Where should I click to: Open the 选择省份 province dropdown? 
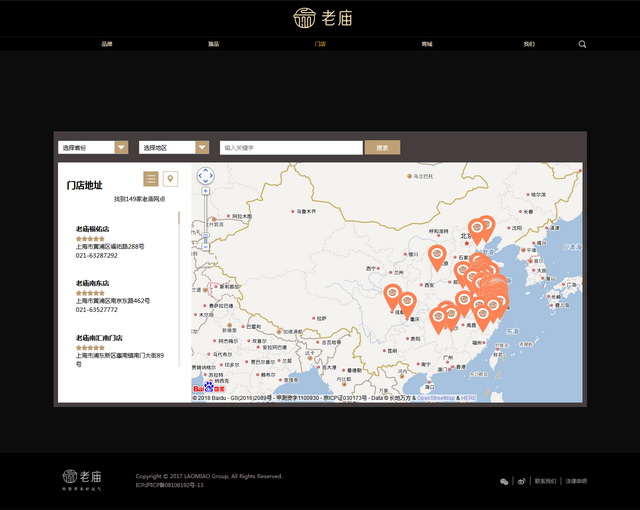coord(93,147)
